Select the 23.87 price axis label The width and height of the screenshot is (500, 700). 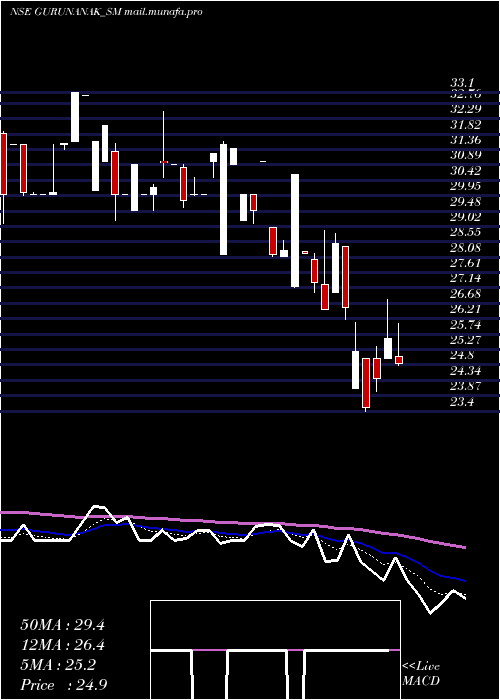466,387
